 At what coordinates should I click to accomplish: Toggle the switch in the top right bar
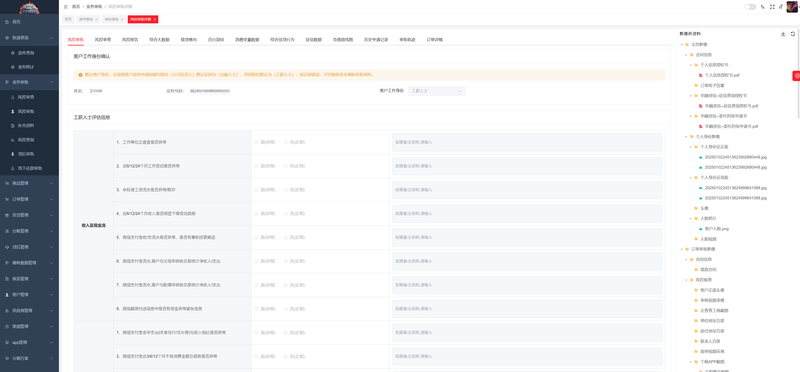tap(751, 7)
